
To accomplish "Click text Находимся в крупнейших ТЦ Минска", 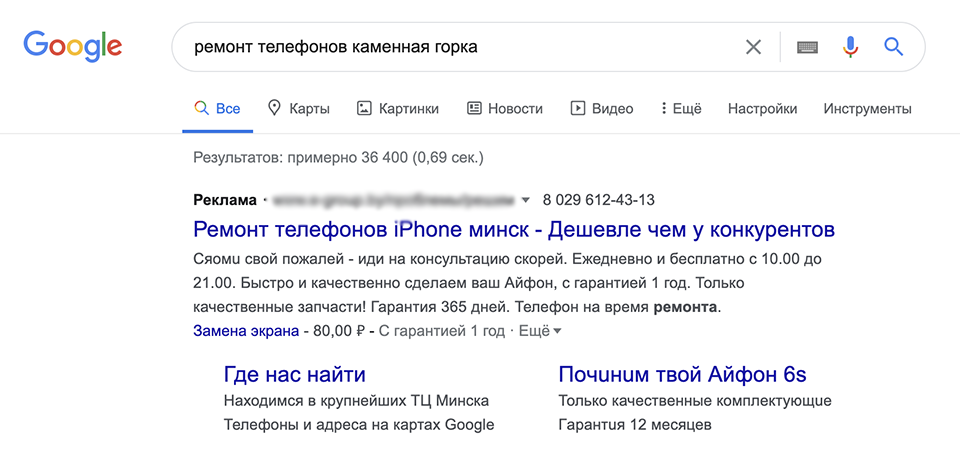I will pyautogui.click(x=356, y=401).
